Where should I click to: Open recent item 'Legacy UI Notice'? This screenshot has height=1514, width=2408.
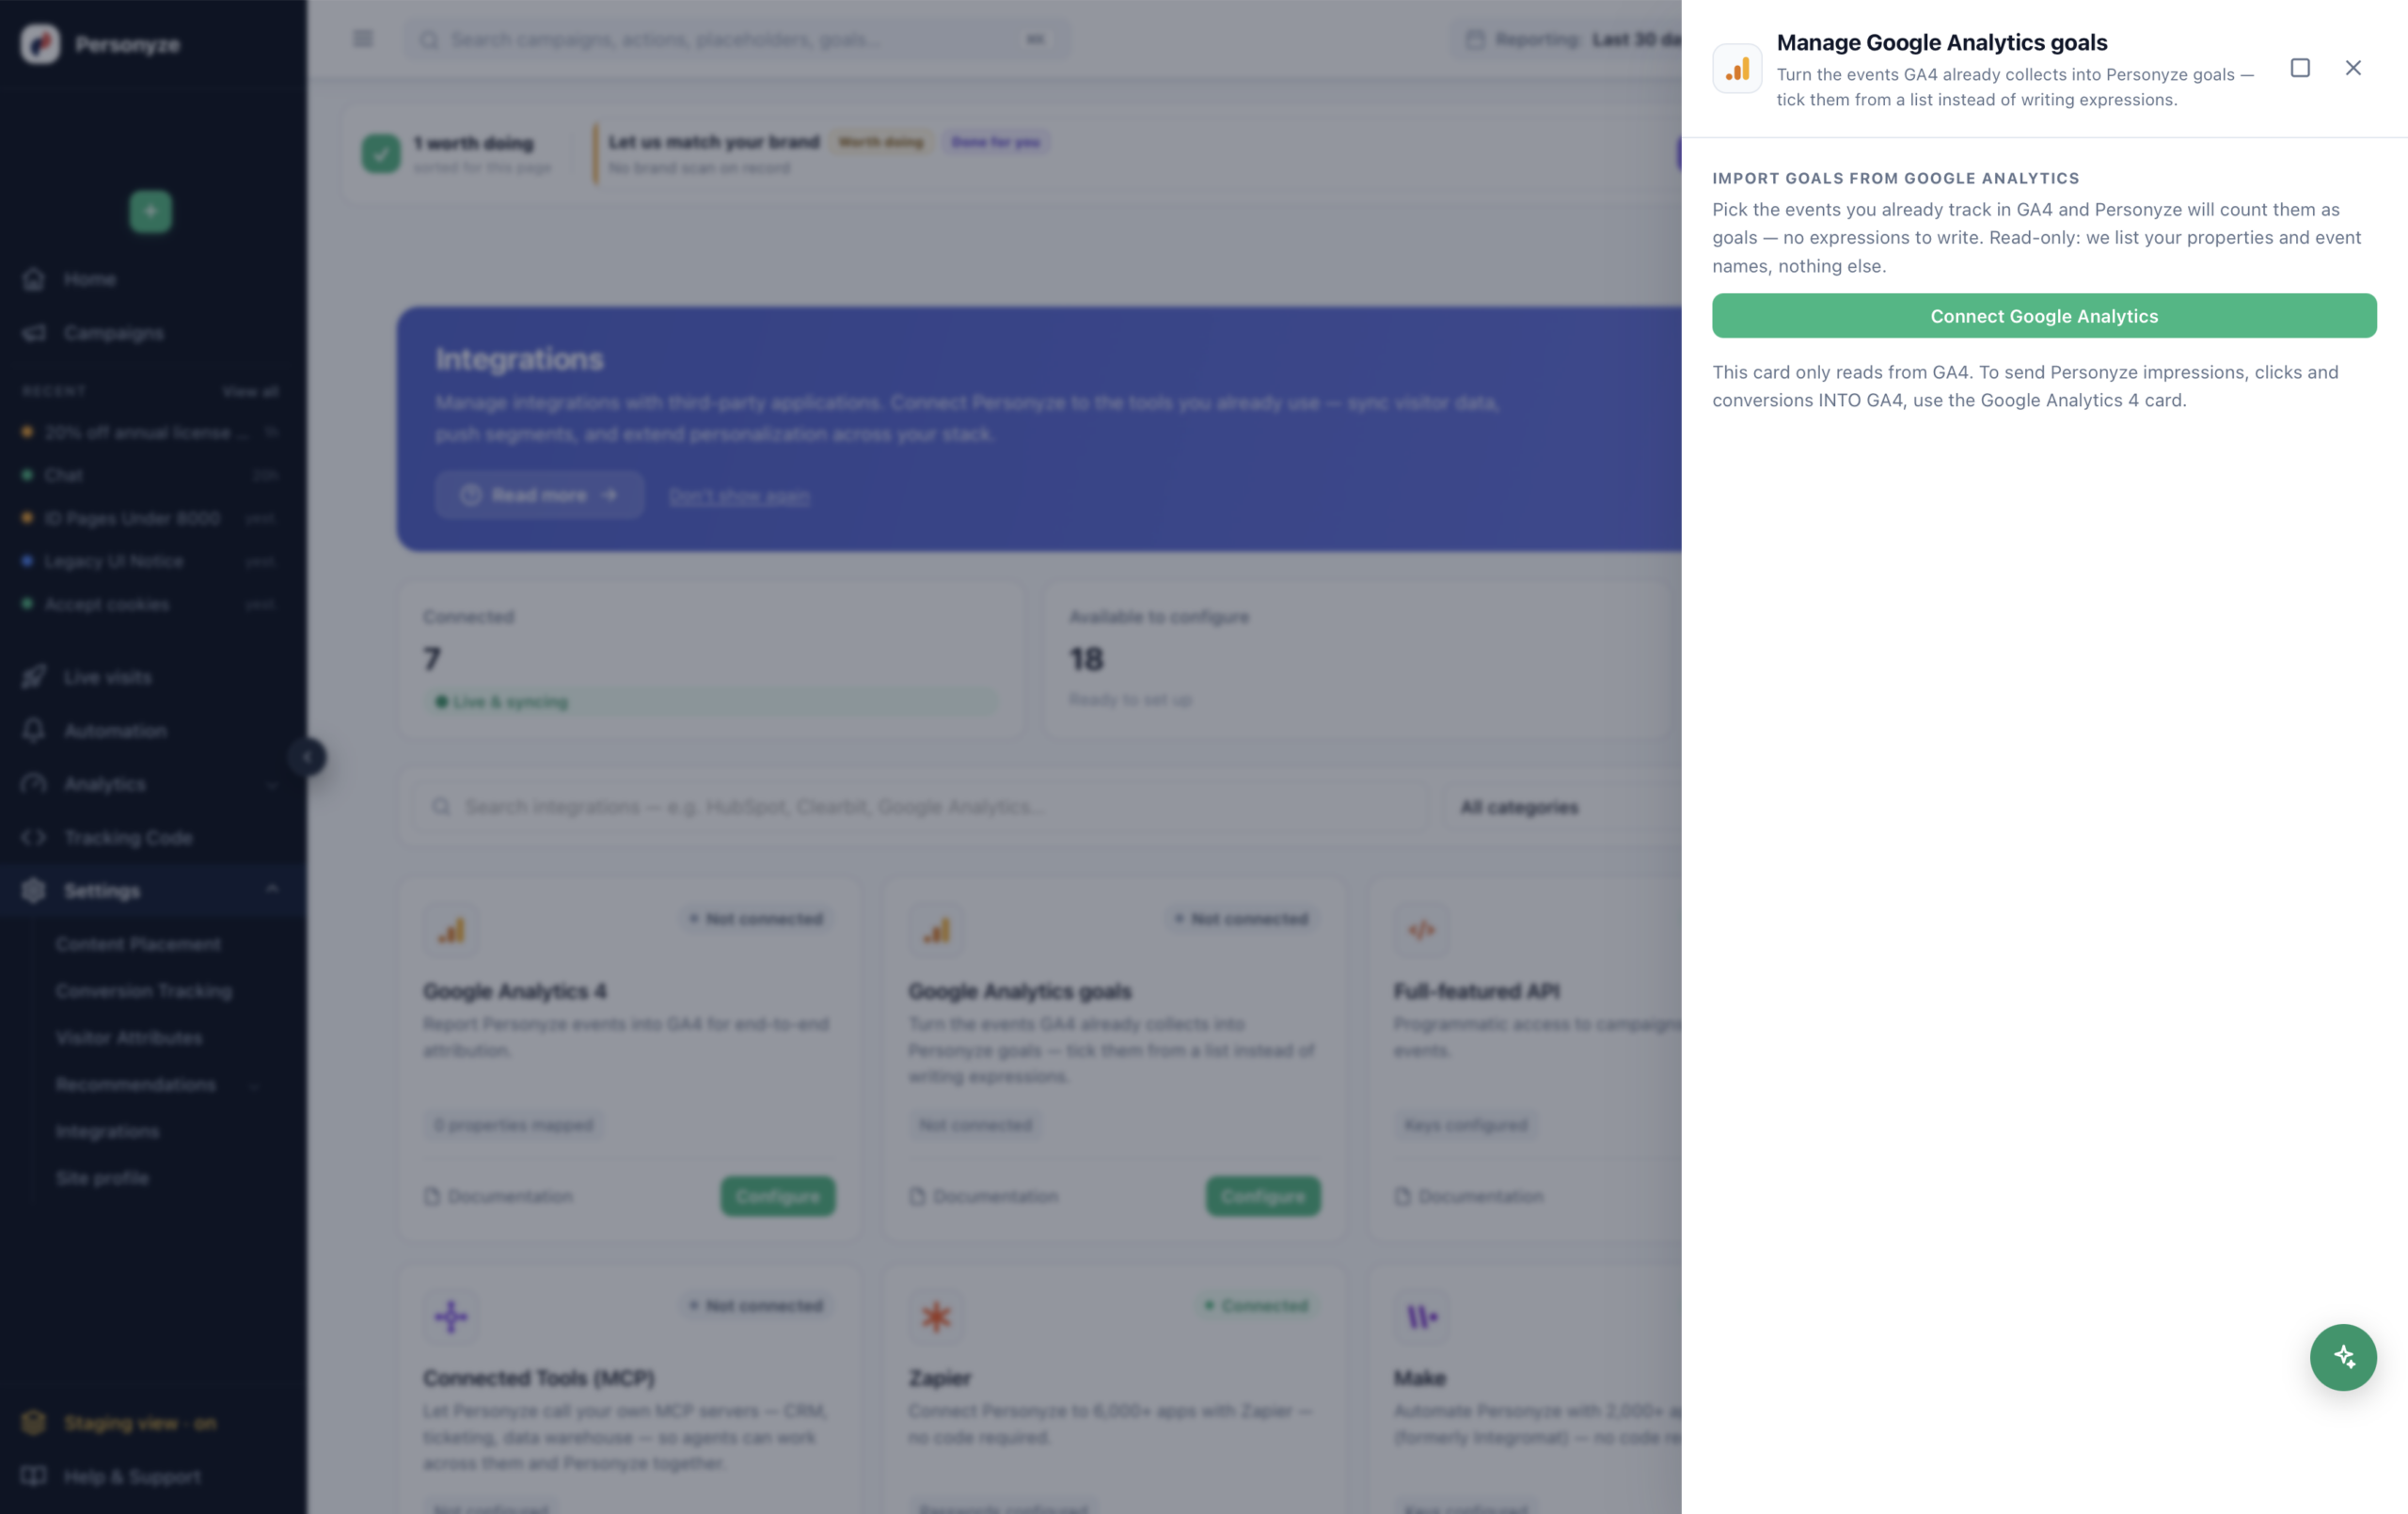click(150, 561)
